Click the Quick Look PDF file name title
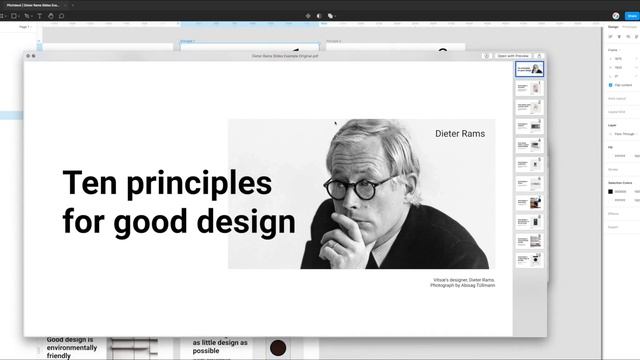This screenshot has width=640, height=360. pyautogui.click(x=285, y=56)
